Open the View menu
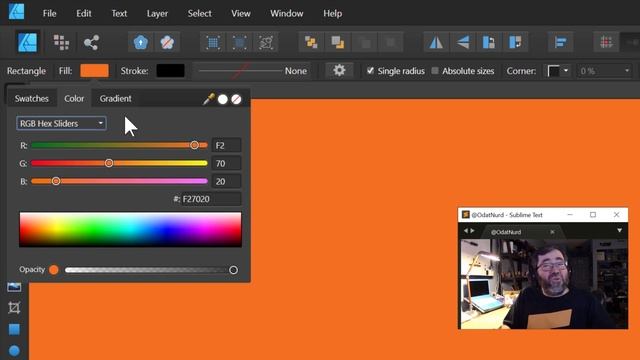 point(241,13)
